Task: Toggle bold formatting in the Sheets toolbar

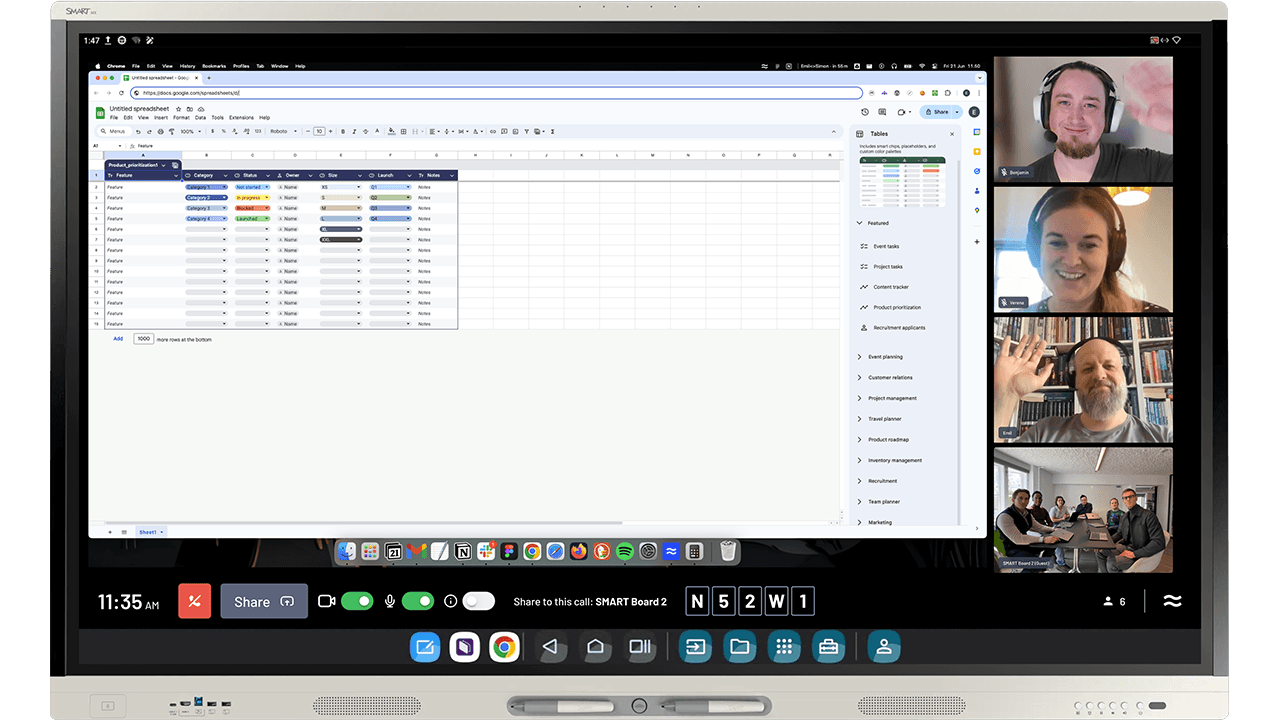Action: pos(343,131)
